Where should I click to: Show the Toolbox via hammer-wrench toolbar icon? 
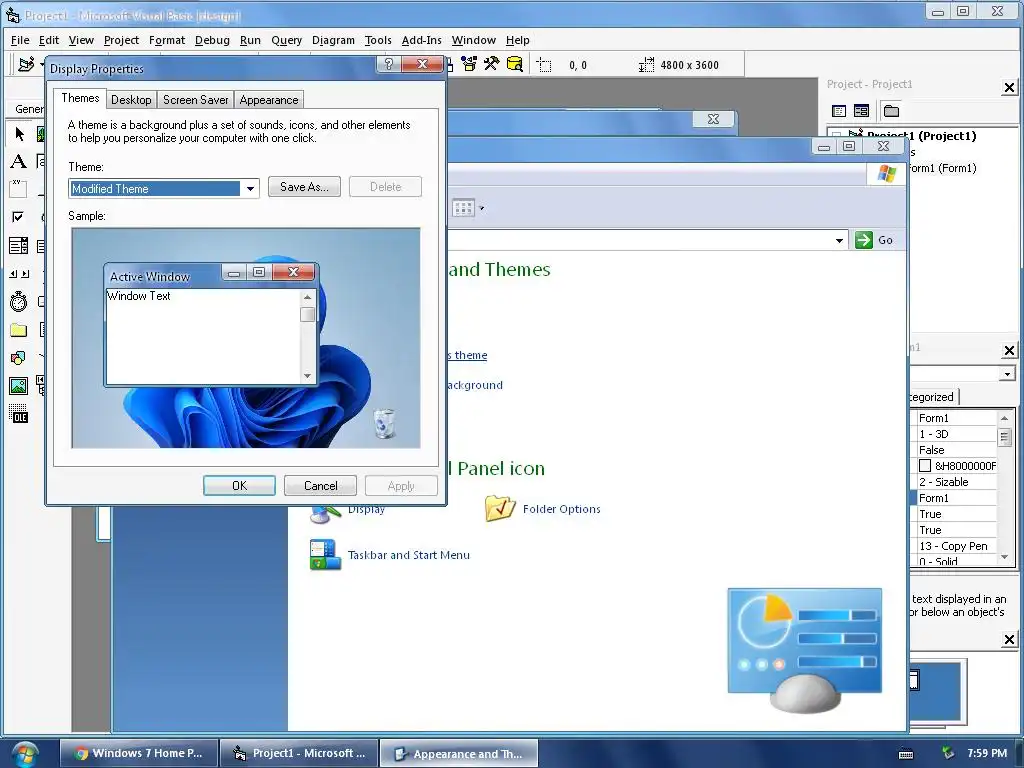(491, 64)
